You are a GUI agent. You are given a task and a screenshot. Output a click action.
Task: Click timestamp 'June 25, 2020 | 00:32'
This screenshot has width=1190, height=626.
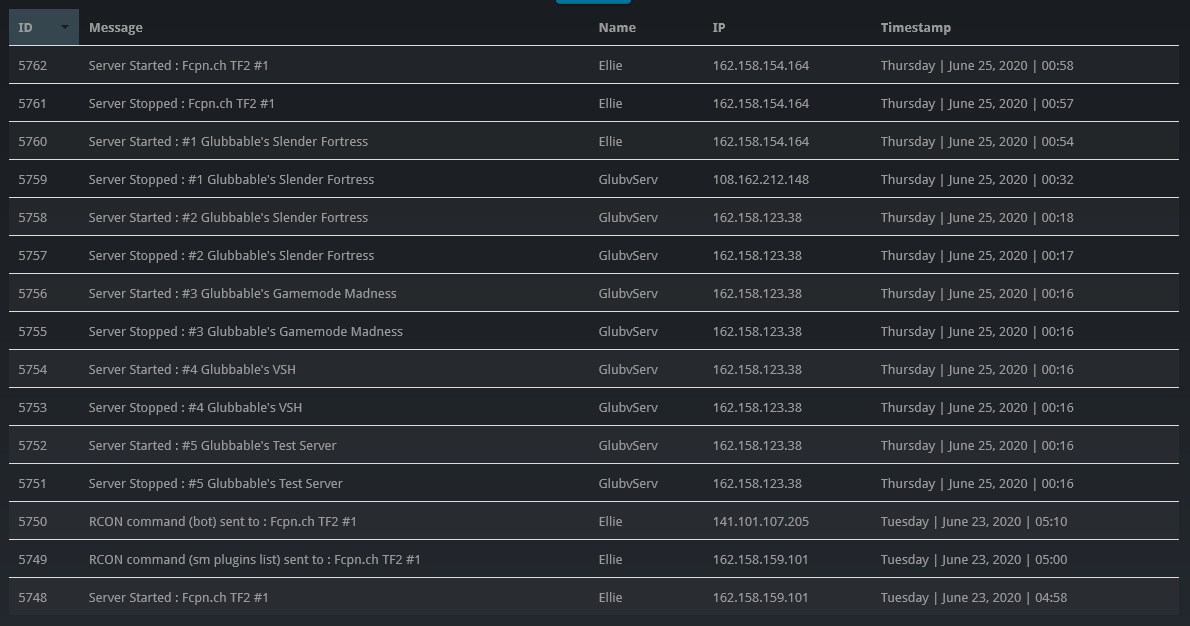click(1010, 179)
